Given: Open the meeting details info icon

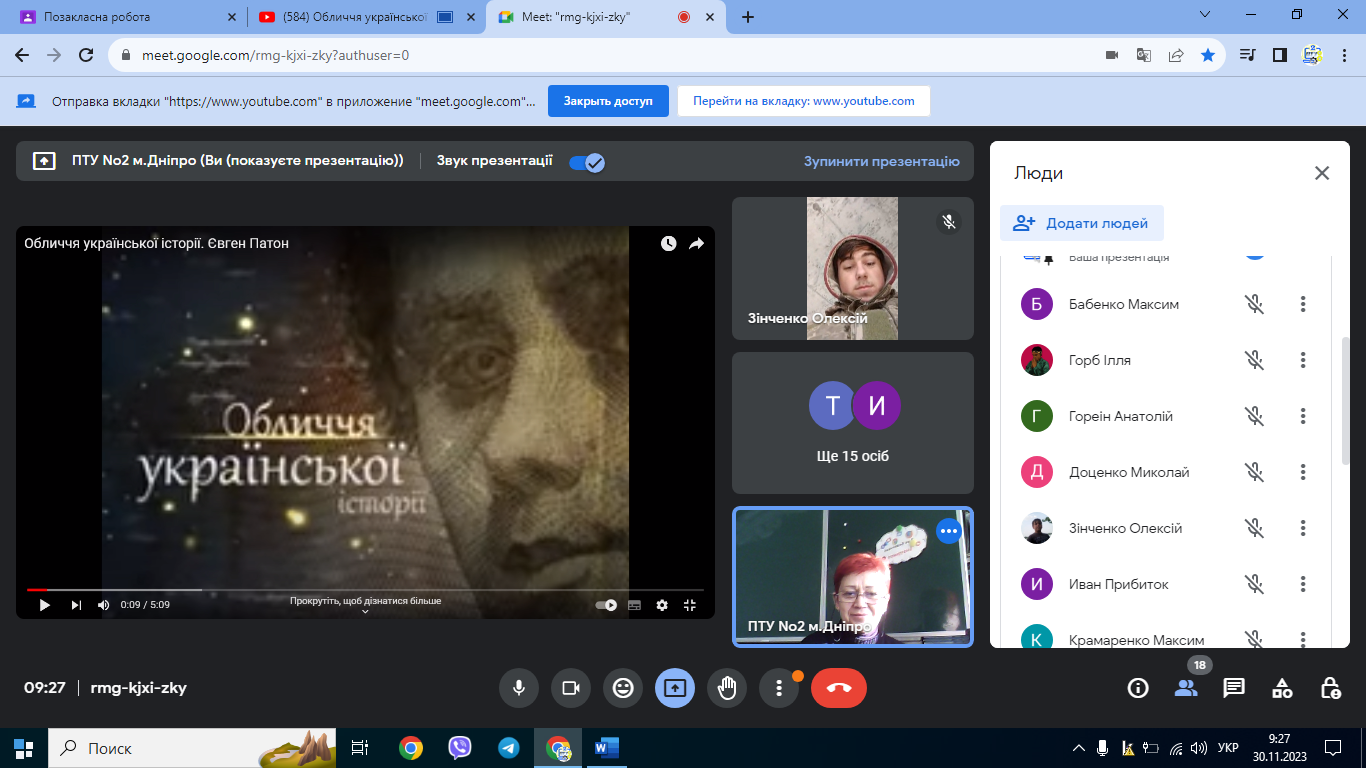Looking at the screenshot, I should click(x=1138, y=688).
